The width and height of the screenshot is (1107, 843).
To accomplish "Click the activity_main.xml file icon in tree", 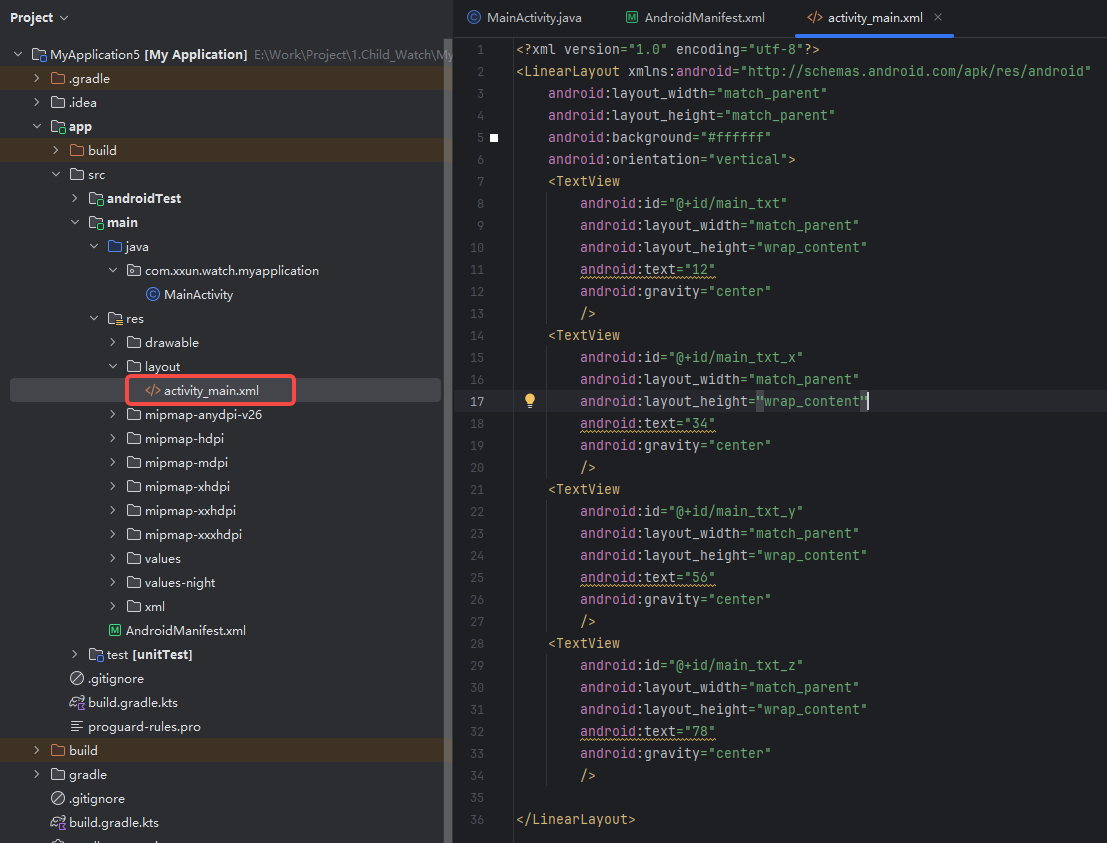I will tap(152, 390).
